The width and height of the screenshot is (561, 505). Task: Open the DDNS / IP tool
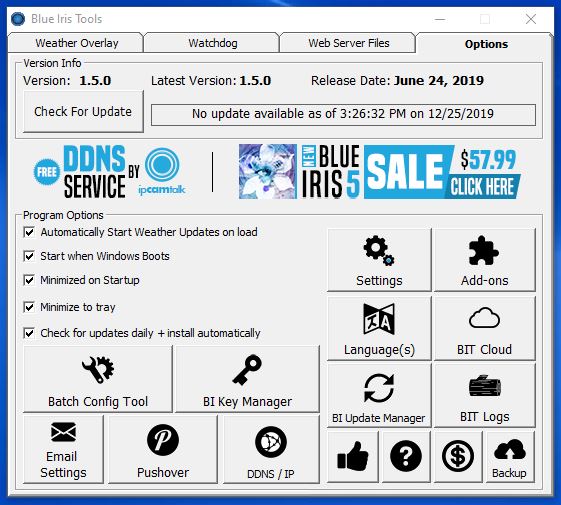coord(271,450)
